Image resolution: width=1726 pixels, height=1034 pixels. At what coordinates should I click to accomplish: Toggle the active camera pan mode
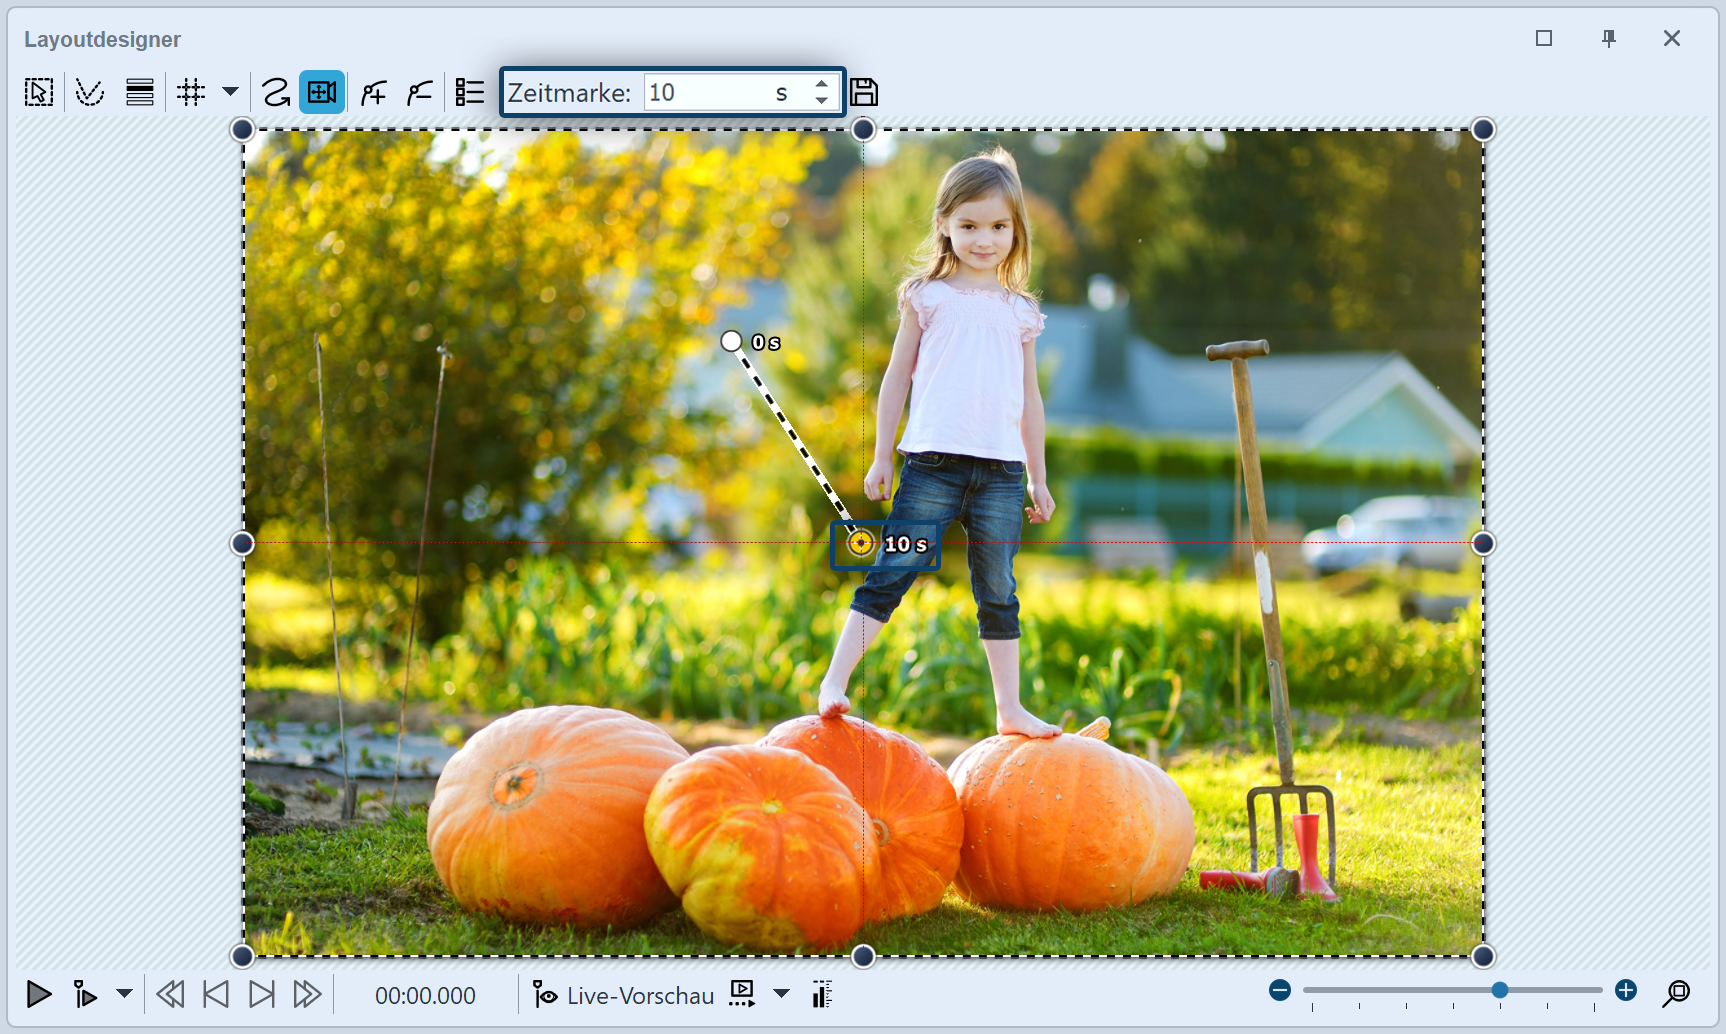[322, 93]
